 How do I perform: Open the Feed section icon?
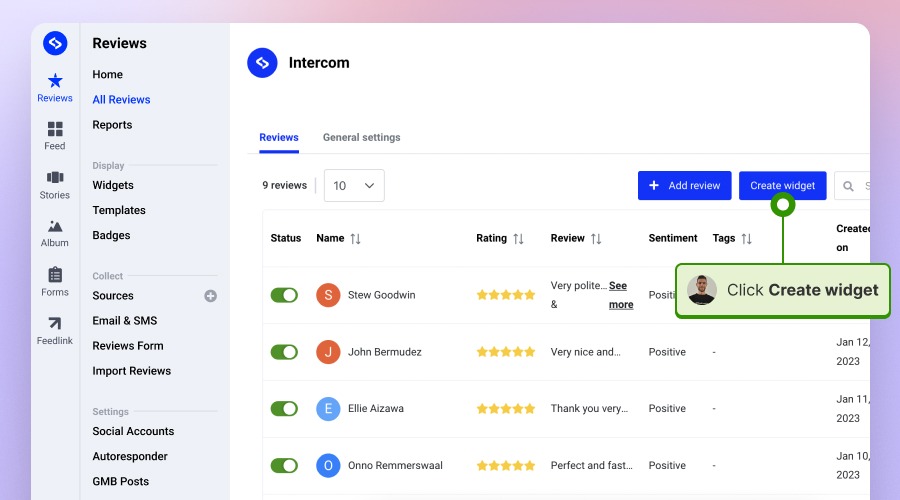click(55, 130)
